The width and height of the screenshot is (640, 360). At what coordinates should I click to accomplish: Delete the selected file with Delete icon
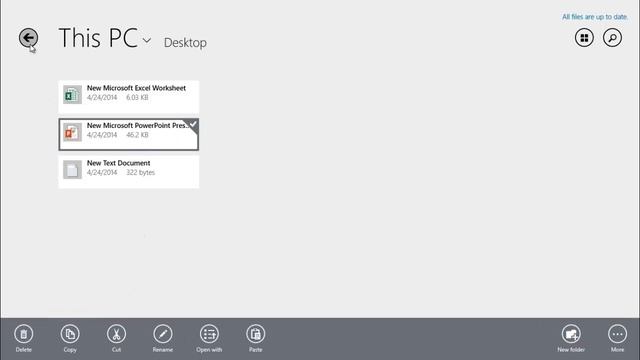[24, 334]
